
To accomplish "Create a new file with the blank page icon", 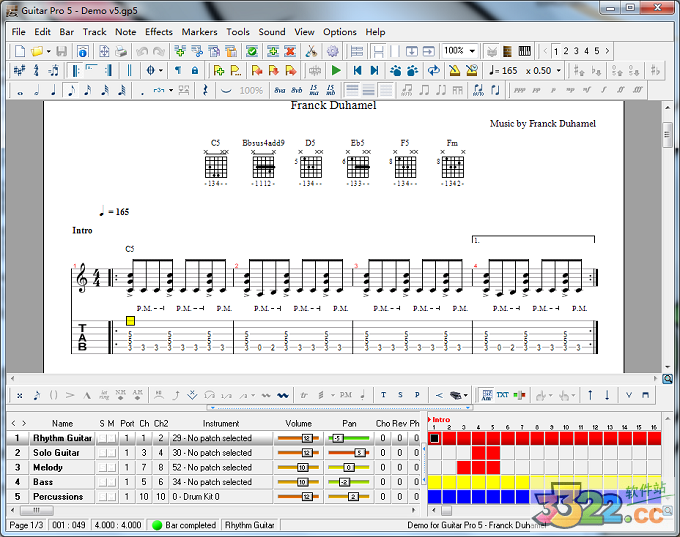I will (x=20, y=51).
